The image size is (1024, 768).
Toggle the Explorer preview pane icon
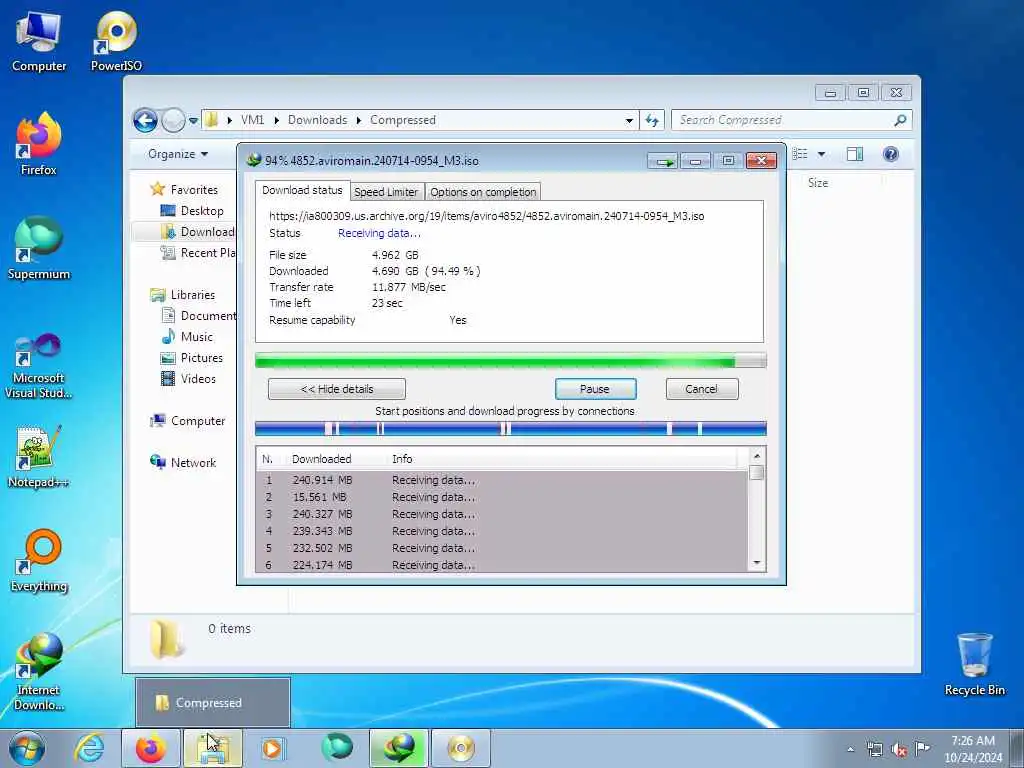point(854,153)
